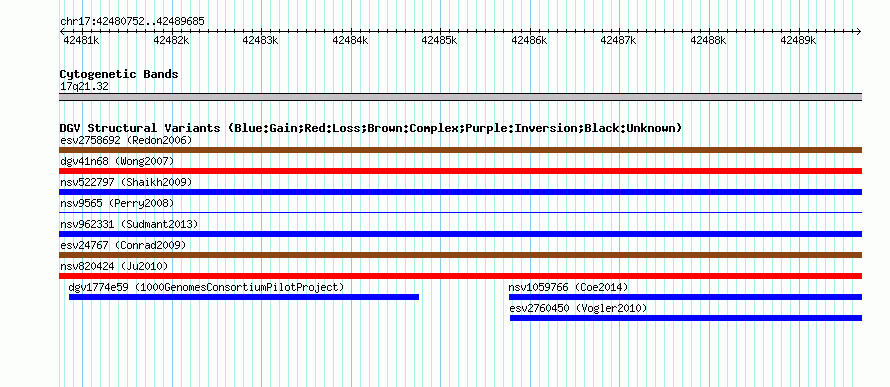The height and width of the screenshot is (387, 890).
Task: Select the blue nsv522797 gain bar
Action: click(460, 192)
